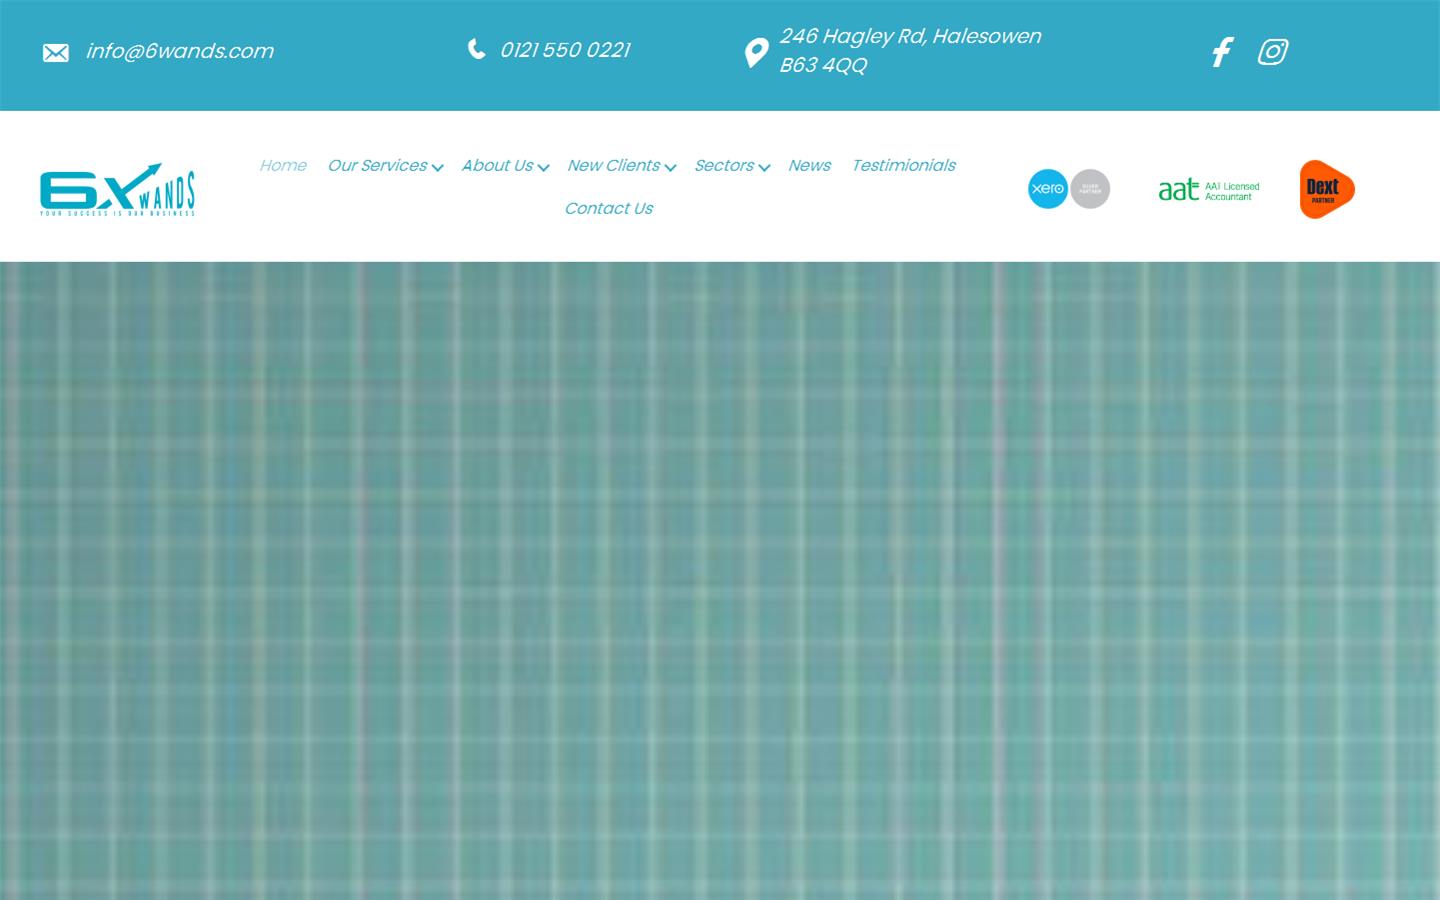Click the 6X Wands logo
The height and width of the screenshot is (900, 1440).
click(x=118, y=190)
